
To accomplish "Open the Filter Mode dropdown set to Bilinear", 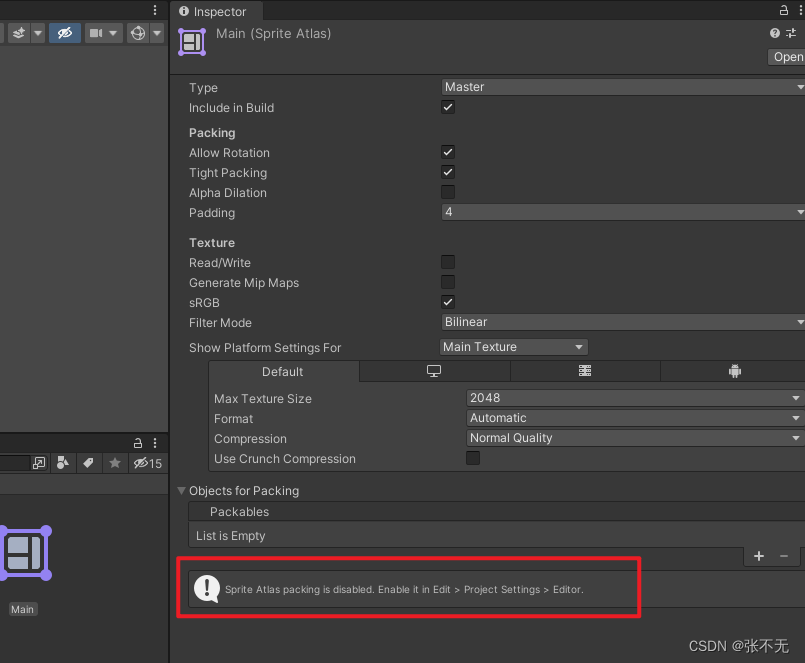I will click(623, 322).
